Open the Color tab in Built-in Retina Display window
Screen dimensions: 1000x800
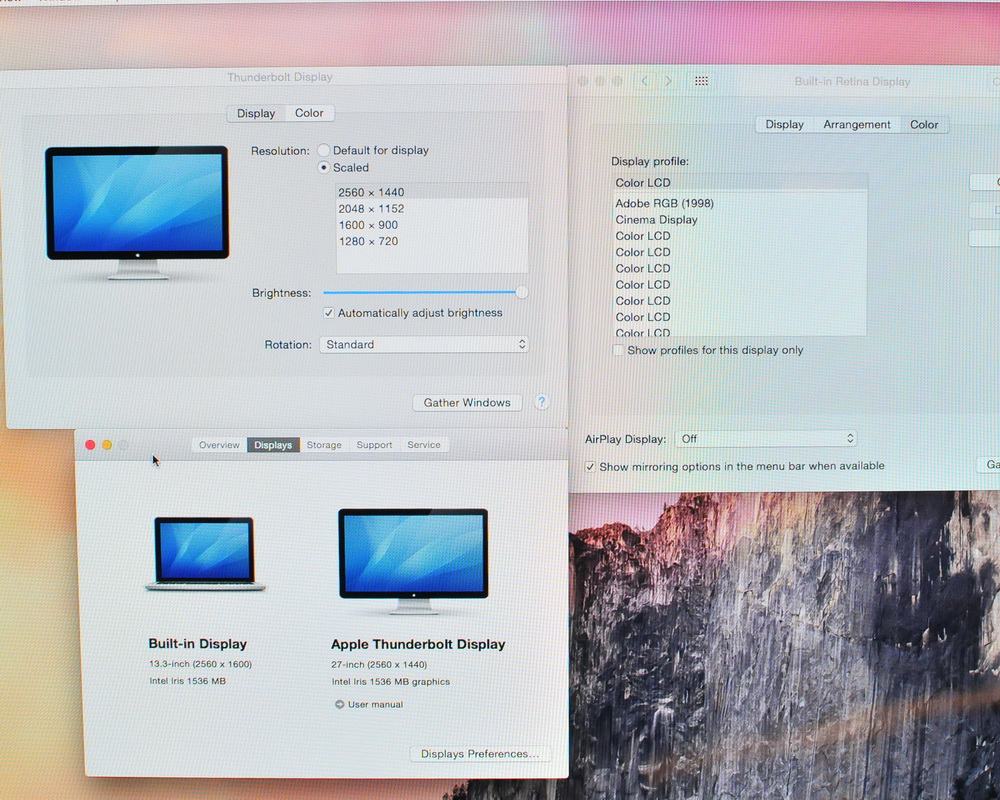pos(923,124)
